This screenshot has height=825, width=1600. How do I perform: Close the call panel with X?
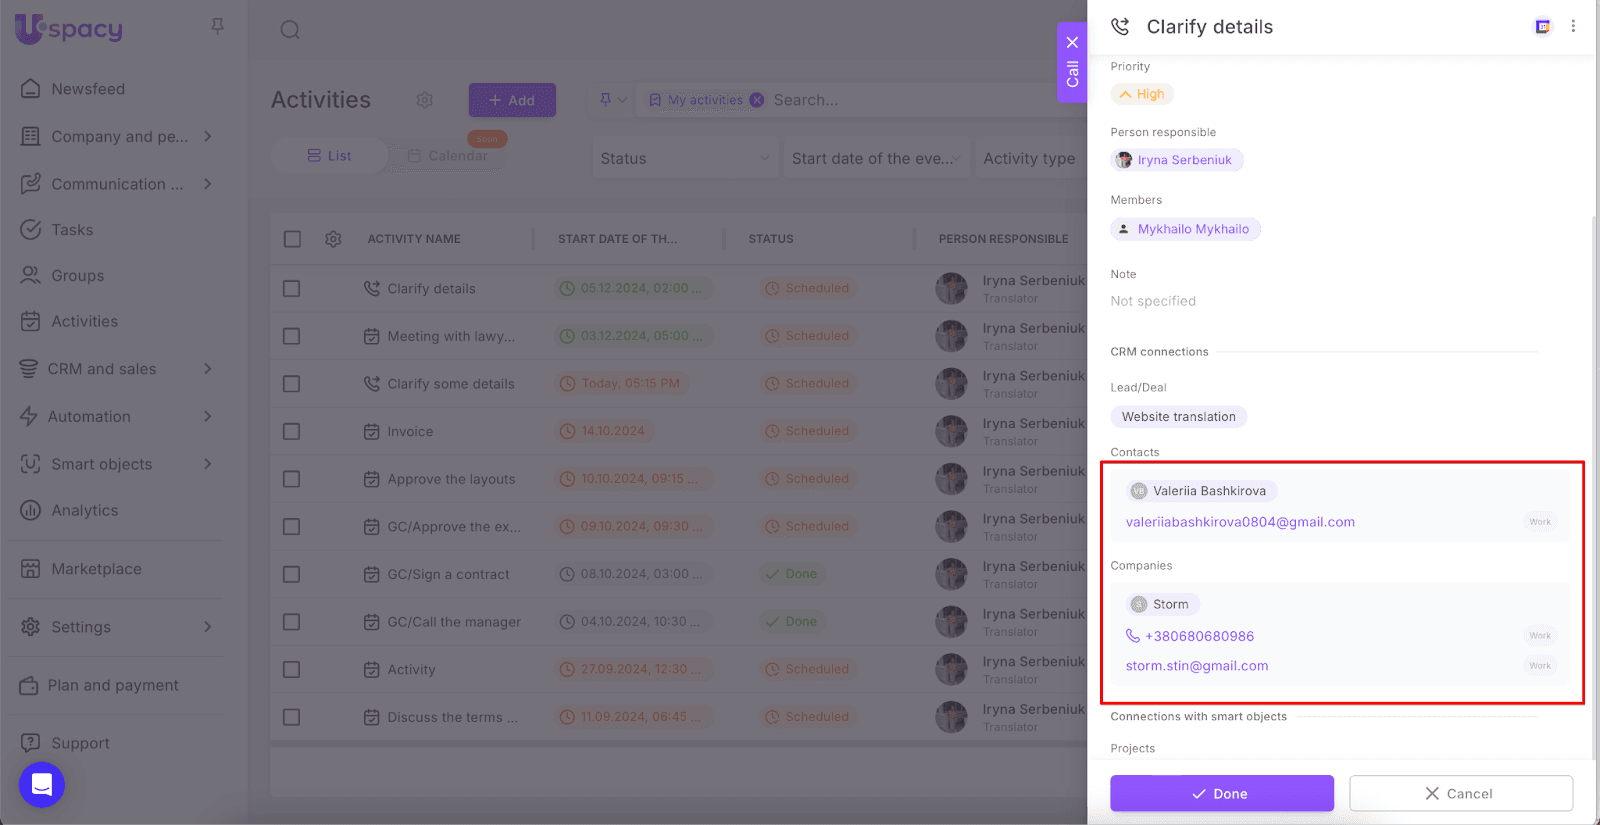[1072, 43]
